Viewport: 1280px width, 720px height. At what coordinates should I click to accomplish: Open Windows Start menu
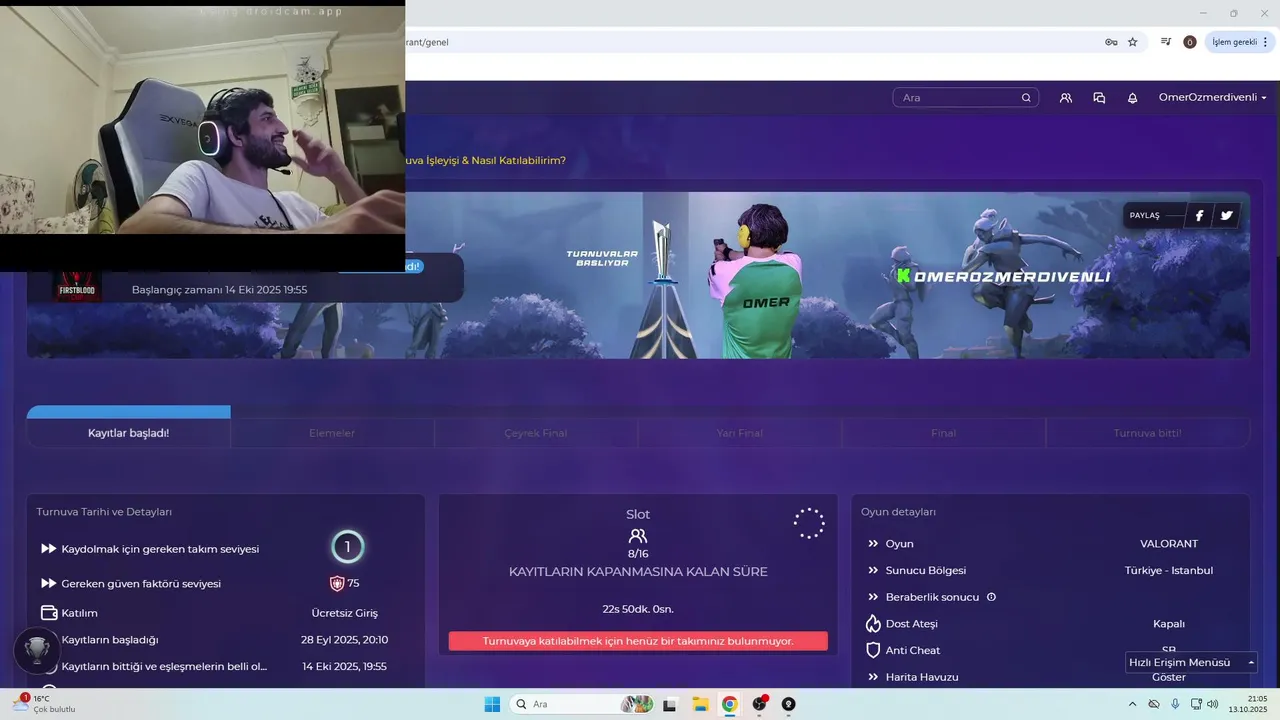(x=492, y=704)
